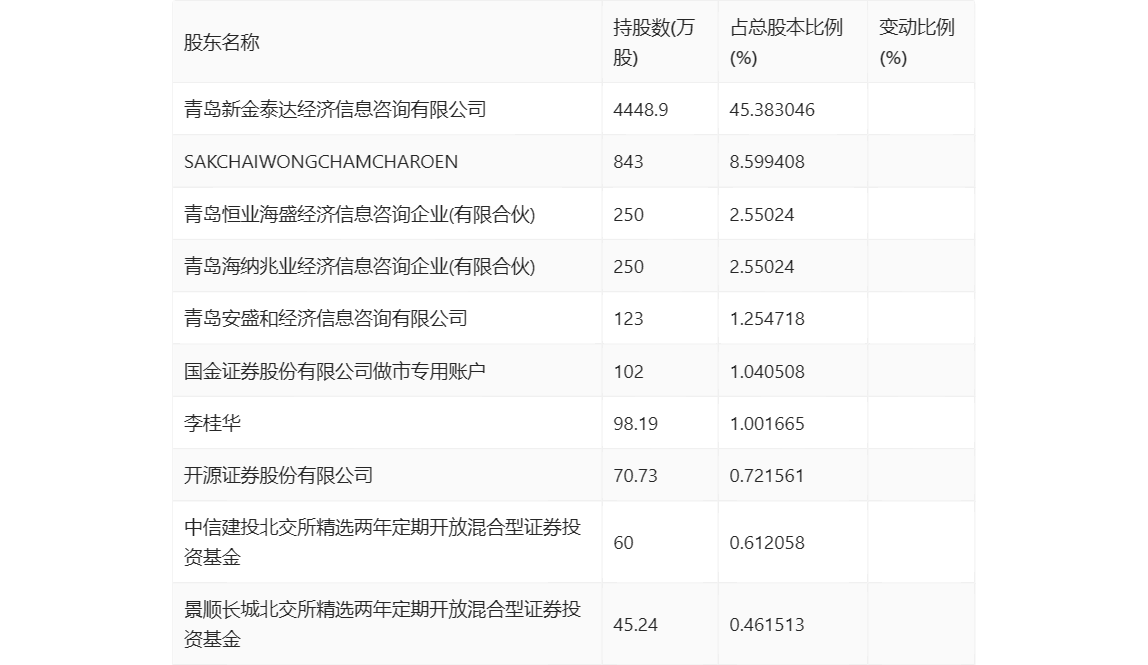This screenshot has height=665, width=1148.
Task: Select shareholder 李桂华
Action: [x=212, y=423]
